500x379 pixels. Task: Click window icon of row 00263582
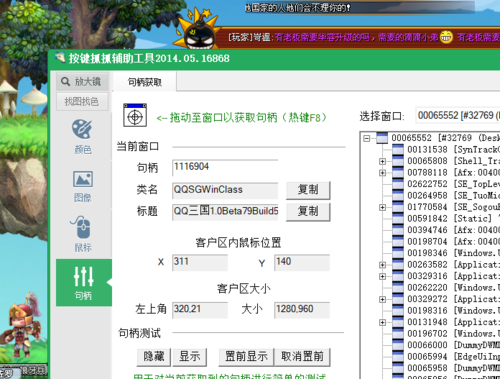tap(398, 265)
